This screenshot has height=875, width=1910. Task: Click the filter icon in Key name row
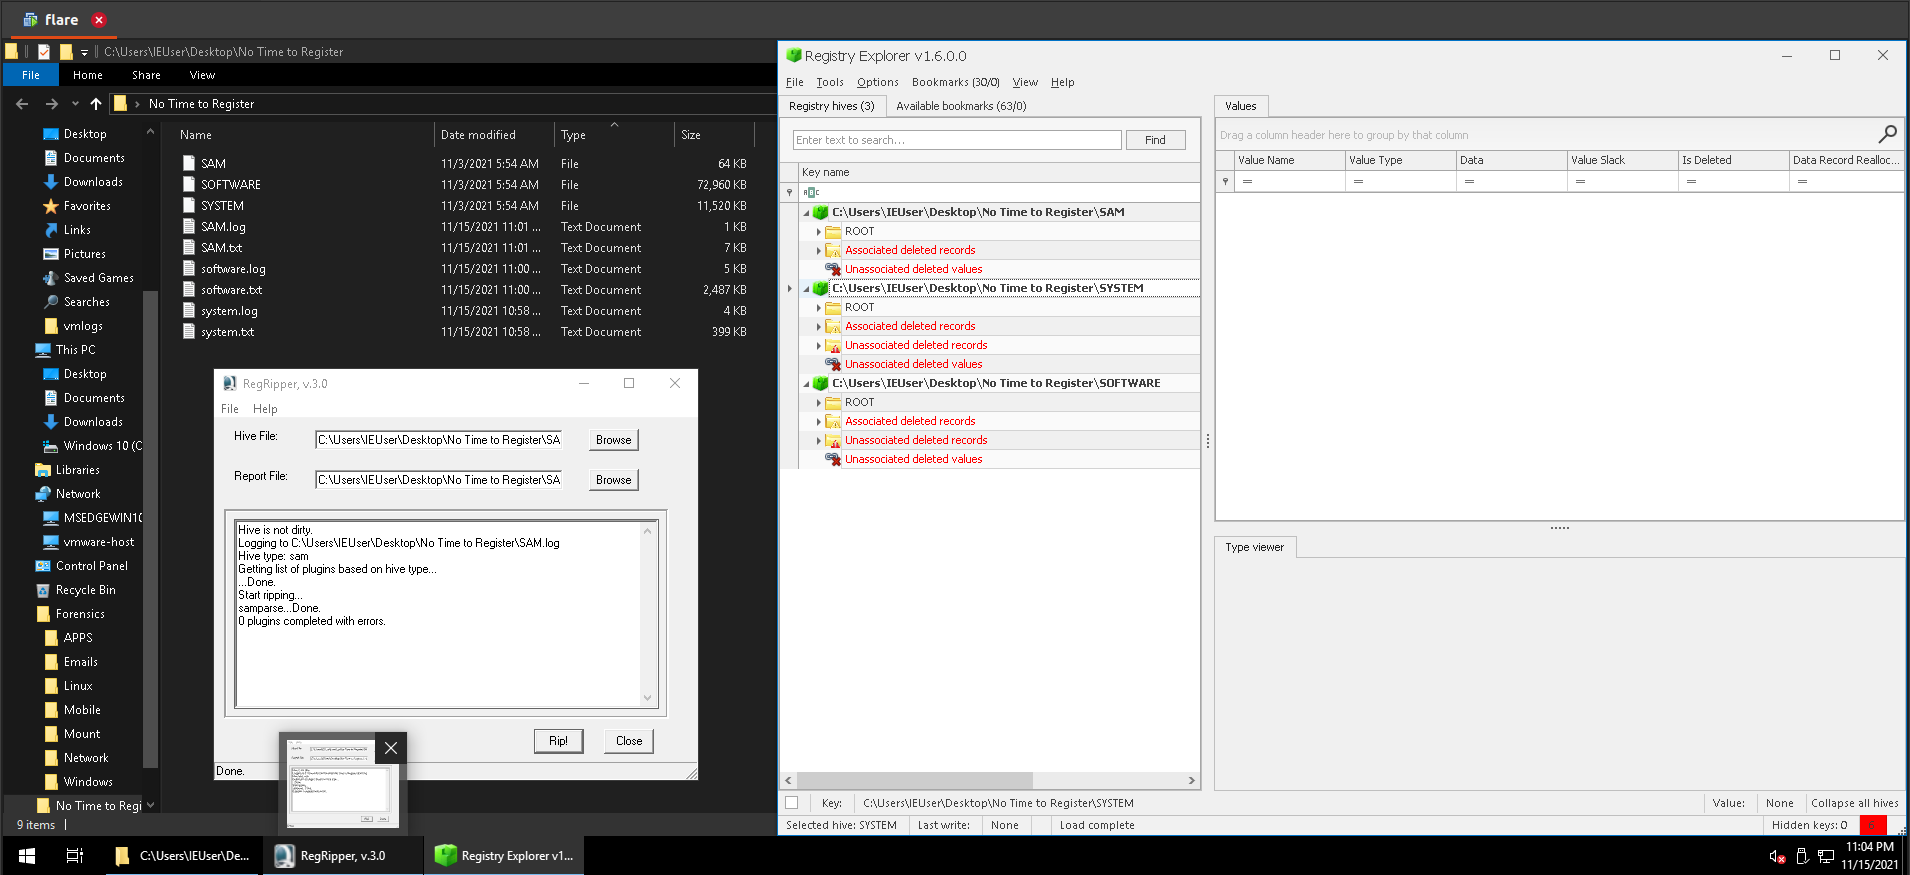789,192
